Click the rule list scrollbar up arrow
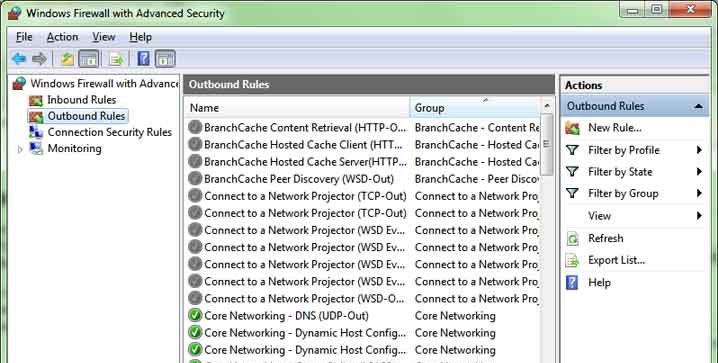 547,106
